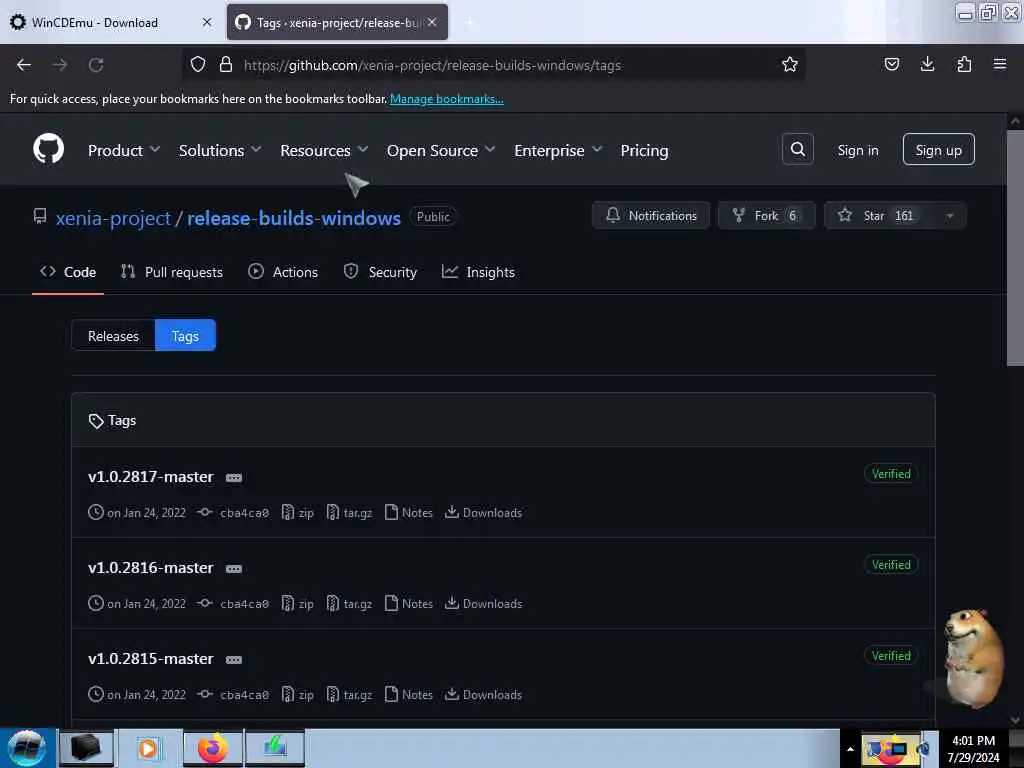Click the GitHub Octocat logo
Image resolution: width=1024 pixels, height=768 pixels.
click(x=48, y=149)
